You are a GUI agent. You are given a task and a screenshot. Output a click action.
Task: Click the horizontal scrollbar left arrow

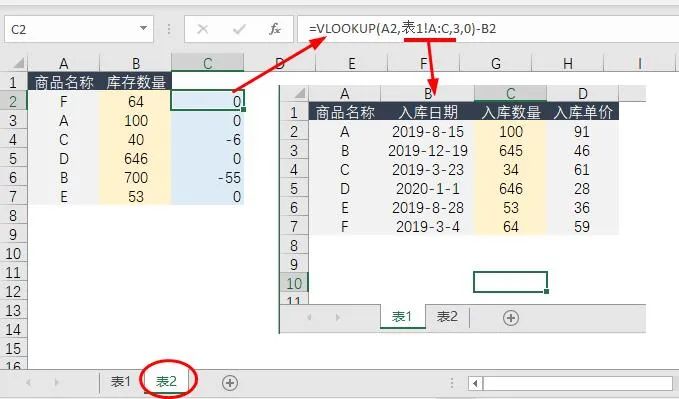pos(475,383)
